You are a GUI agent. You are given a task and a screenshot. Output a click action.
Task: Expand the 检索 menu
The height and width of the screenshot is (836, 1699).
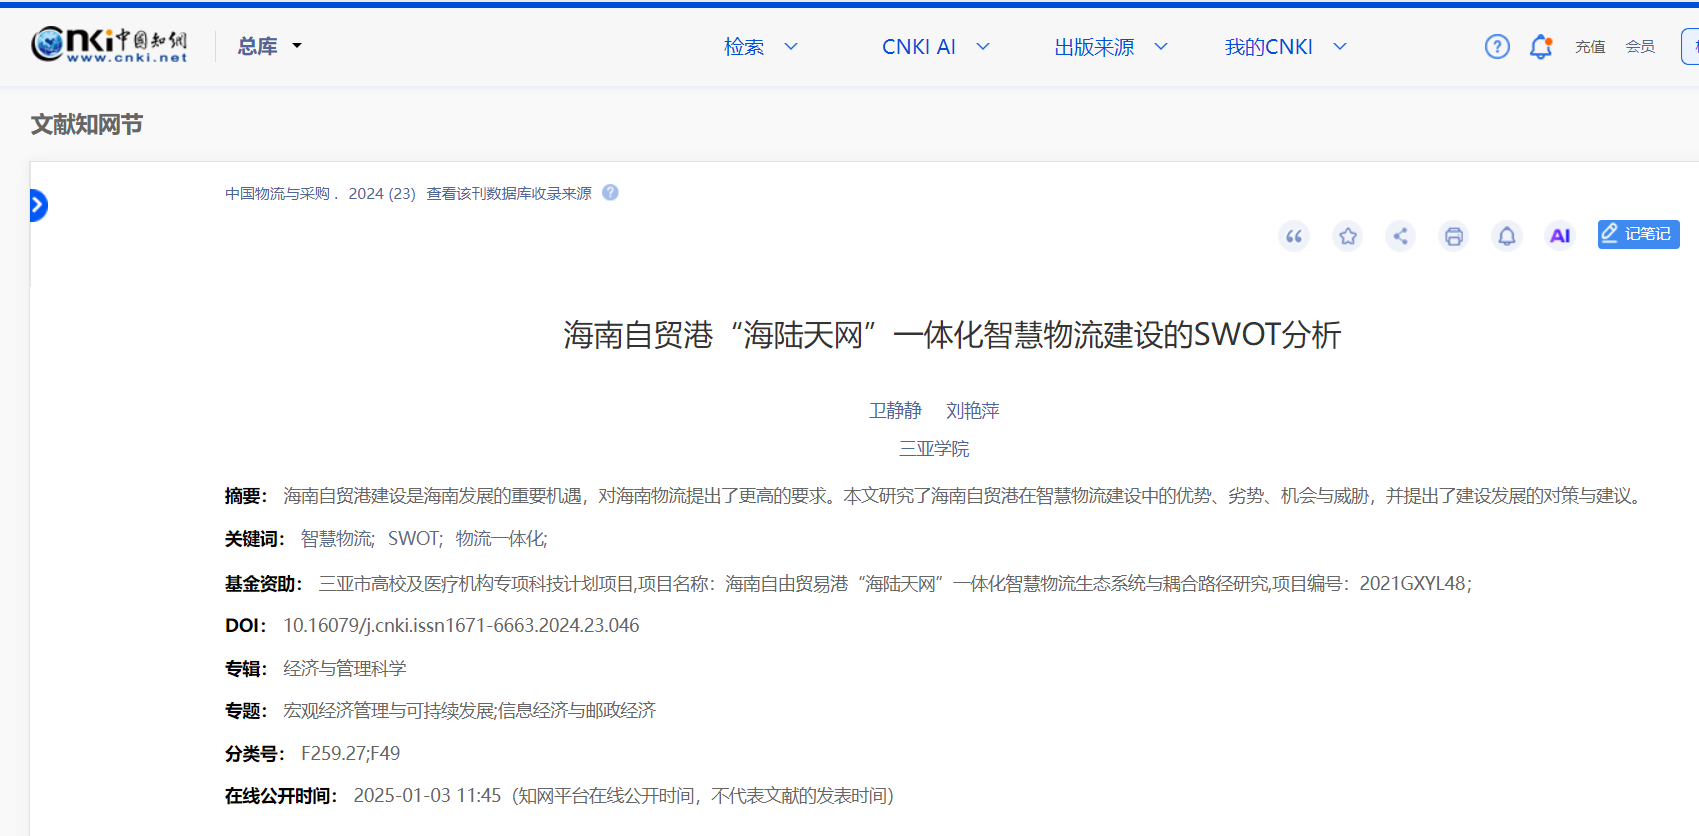pyautogui.click(x=760, y=47)
